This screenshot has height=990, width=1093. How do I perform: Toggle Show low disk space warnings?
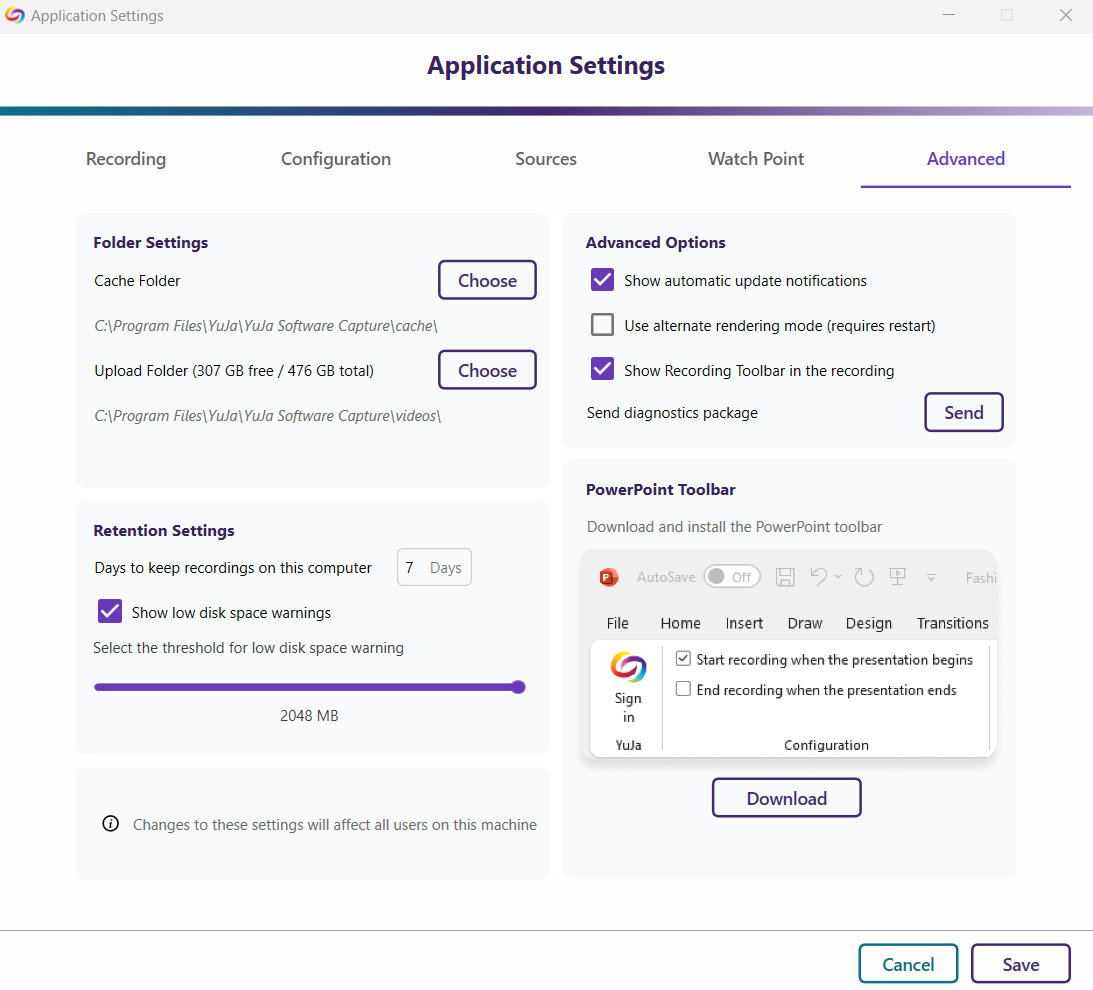(110, 611)
